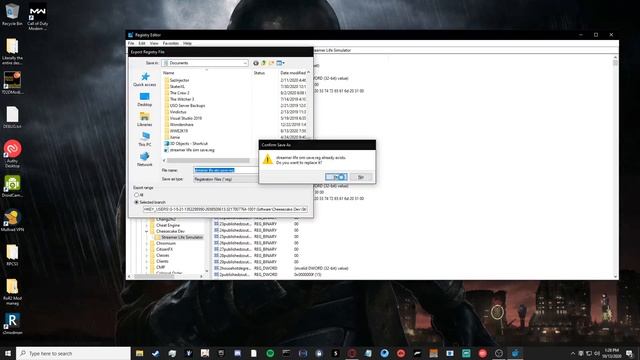
Task: Decline replace with No button
Action: tap(361, 177)
